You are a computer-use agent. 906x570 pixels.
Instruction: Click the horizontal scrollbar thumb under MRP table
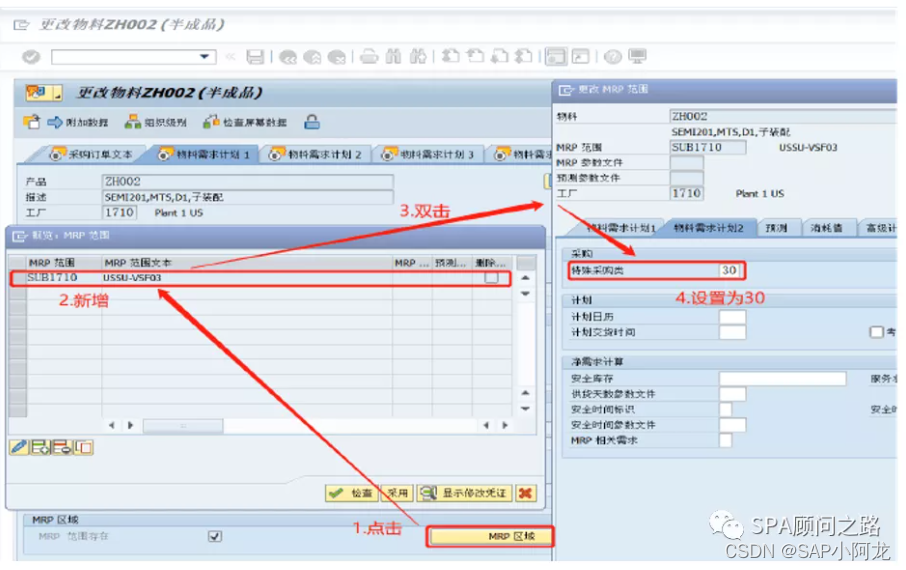click(x=183, y=425)
